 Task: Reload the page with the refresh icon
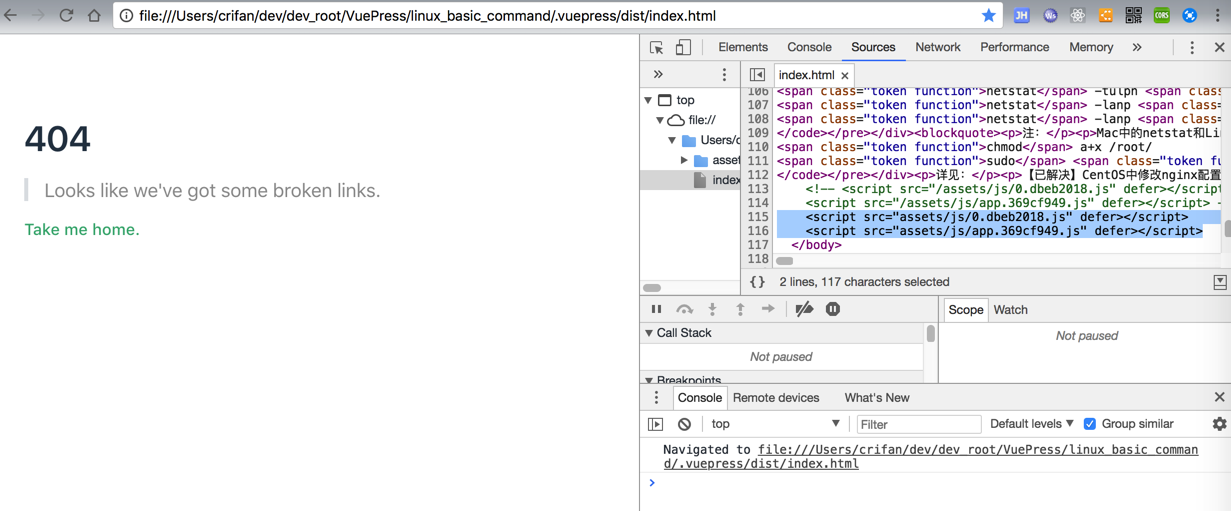coord(67,15)
